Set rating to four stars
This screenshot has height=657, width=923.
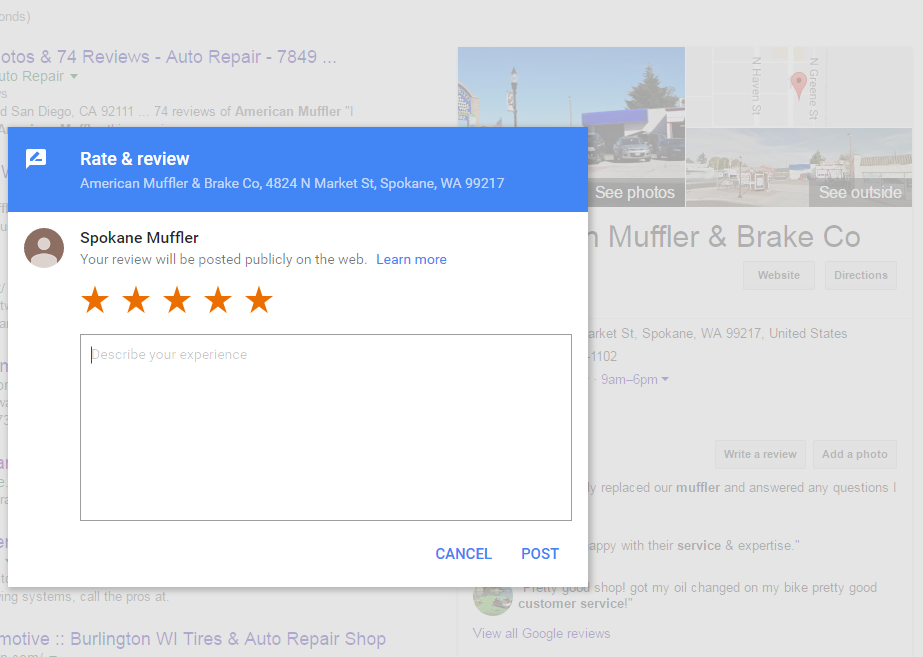[x=218, y=300]
